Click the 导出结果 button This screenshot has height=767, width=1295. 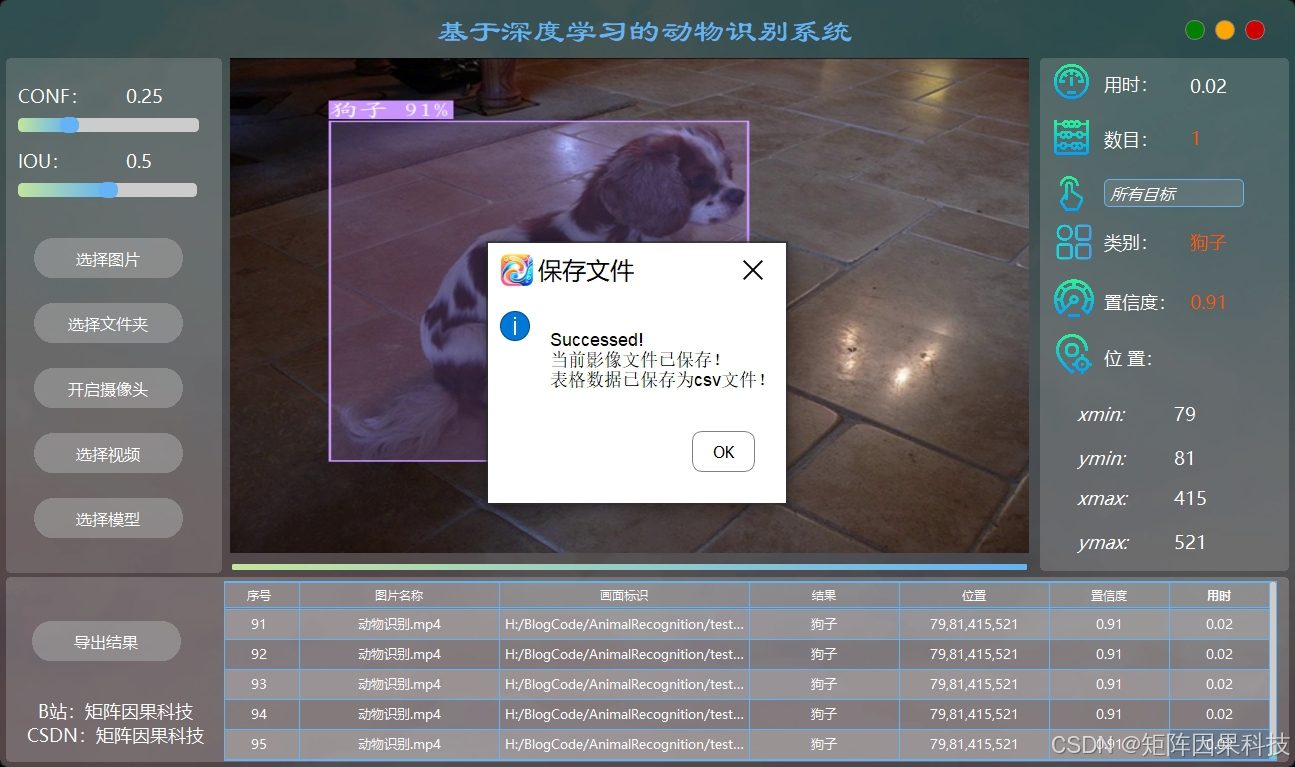tap(106, 642)
